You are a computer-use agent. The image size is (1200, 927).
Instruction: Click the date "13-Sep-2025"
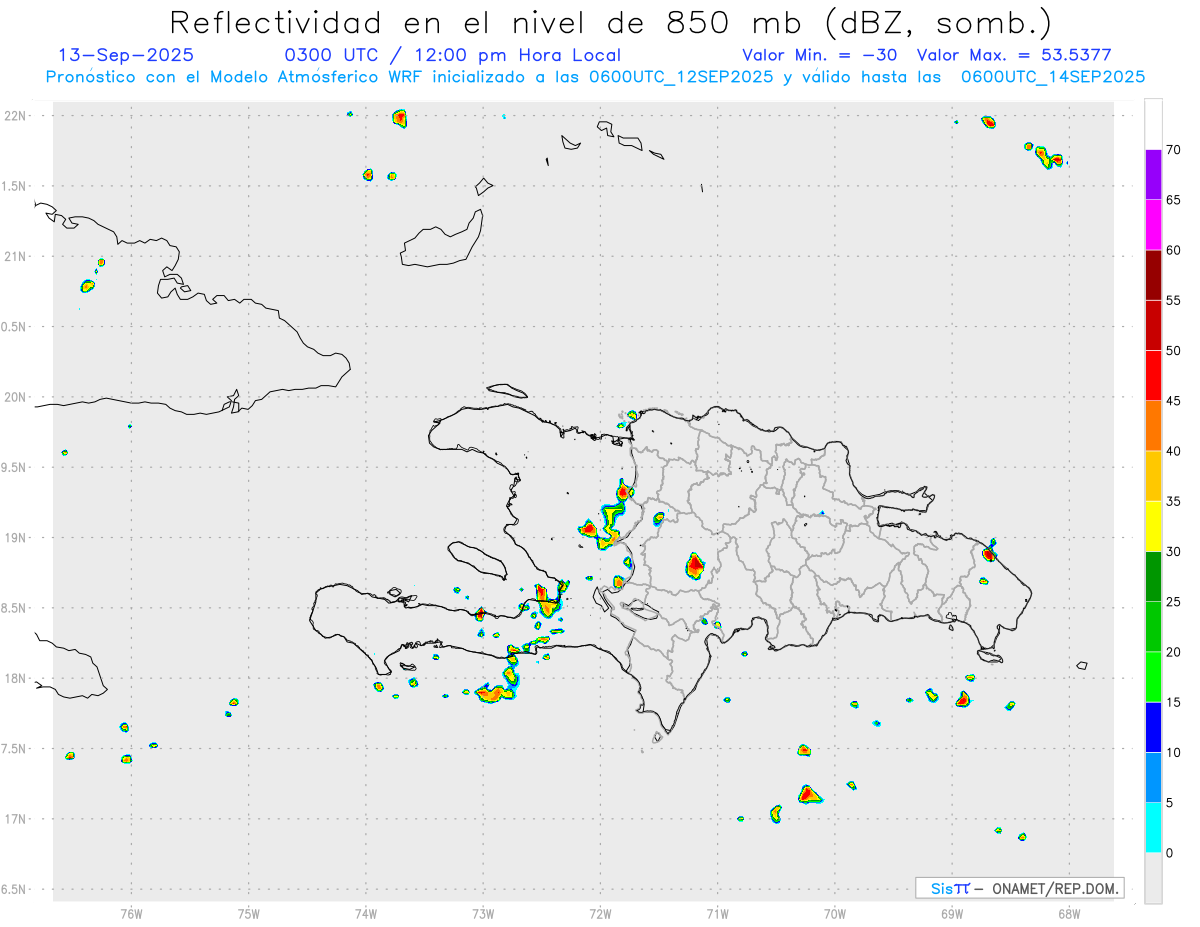coord(126,55)
